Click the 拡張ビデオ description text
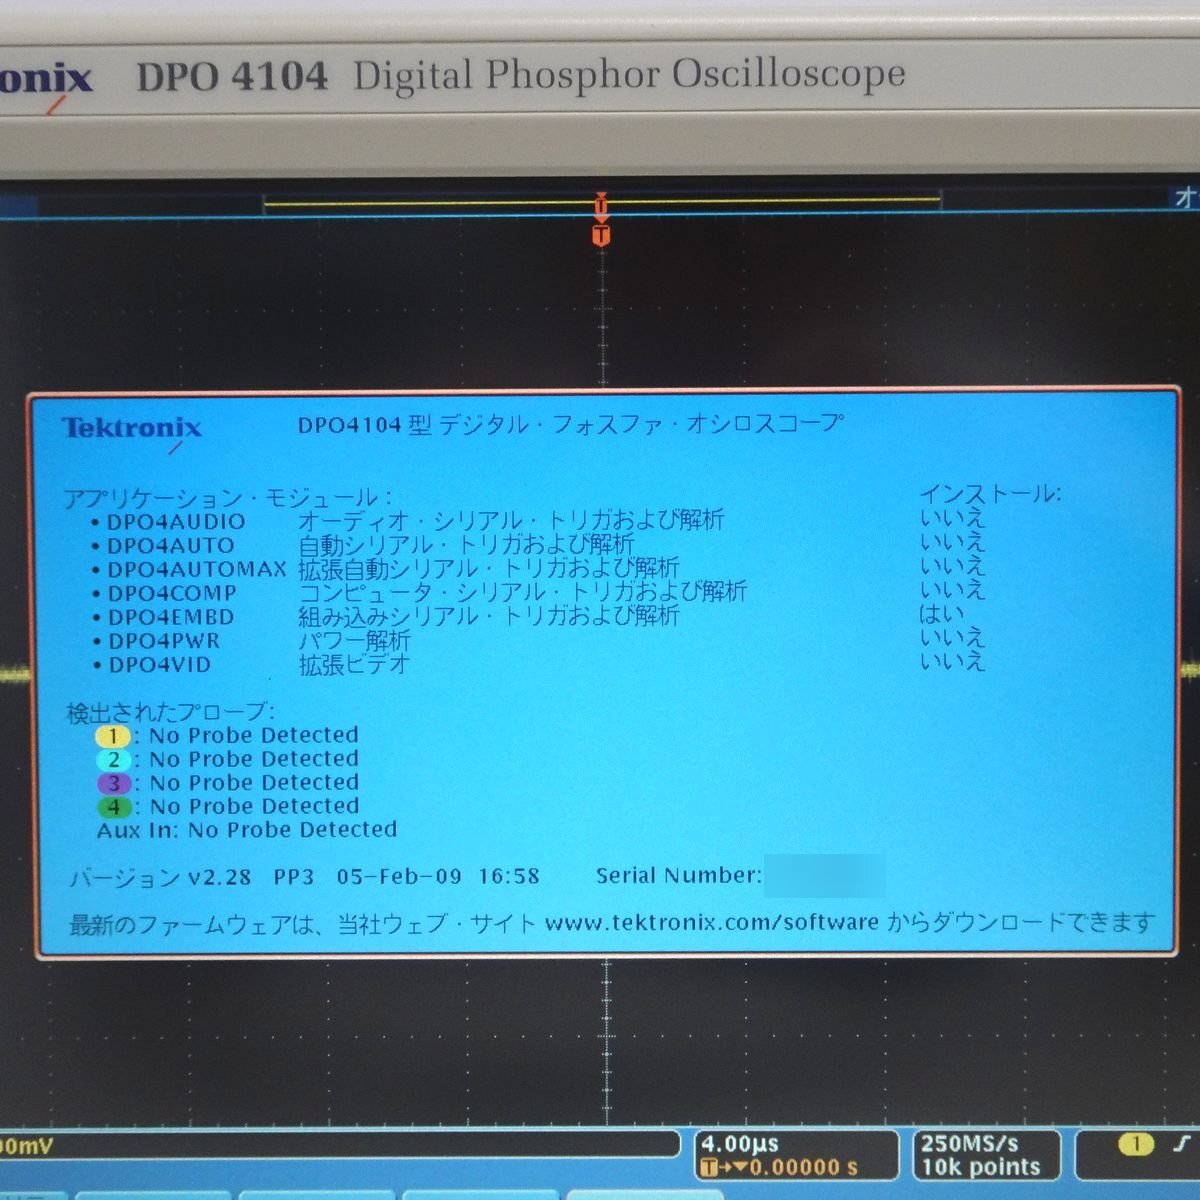 pyautogui.click(x=355, y=664)
